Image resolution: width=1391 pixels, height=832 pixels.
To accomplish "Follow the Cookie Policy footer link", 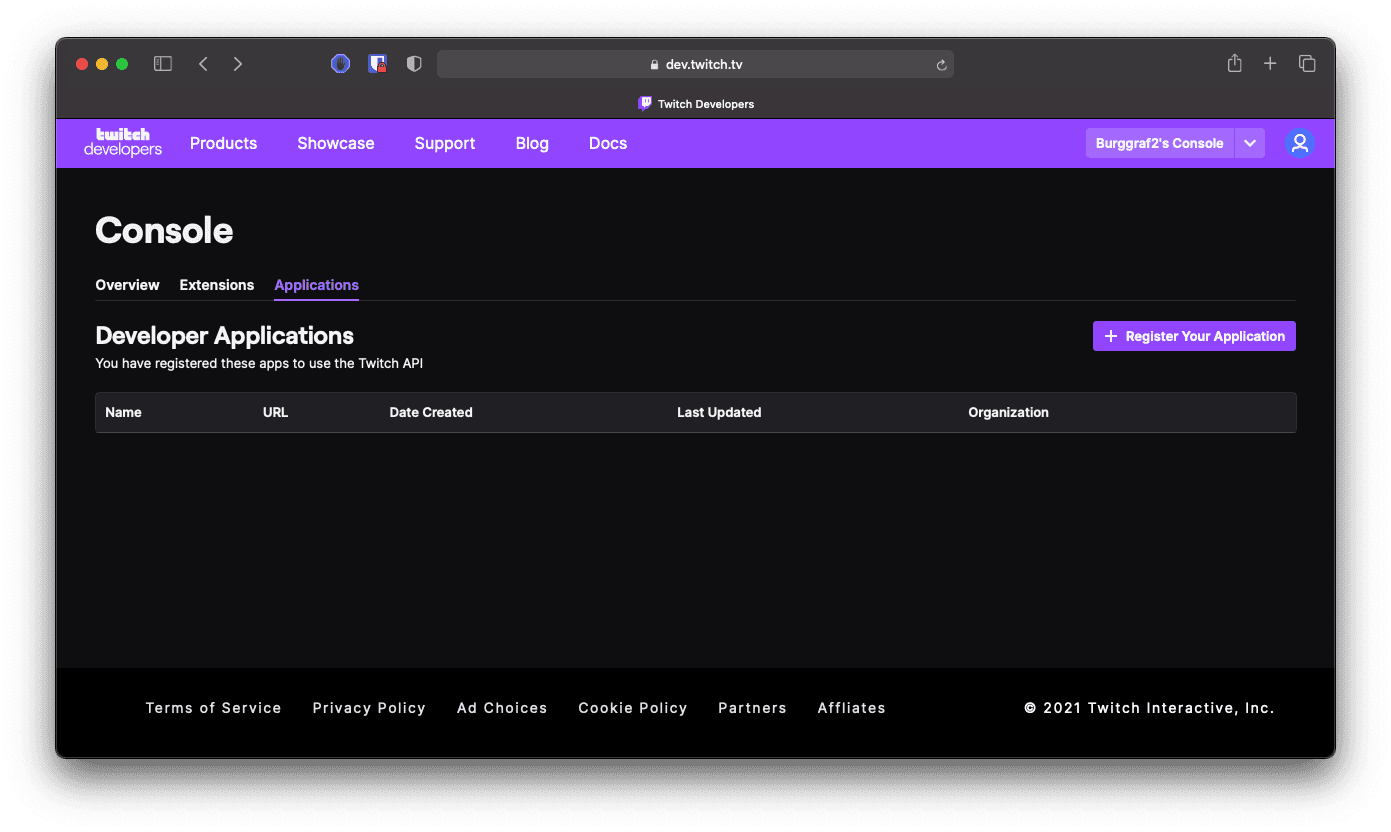I will point(632,708).
